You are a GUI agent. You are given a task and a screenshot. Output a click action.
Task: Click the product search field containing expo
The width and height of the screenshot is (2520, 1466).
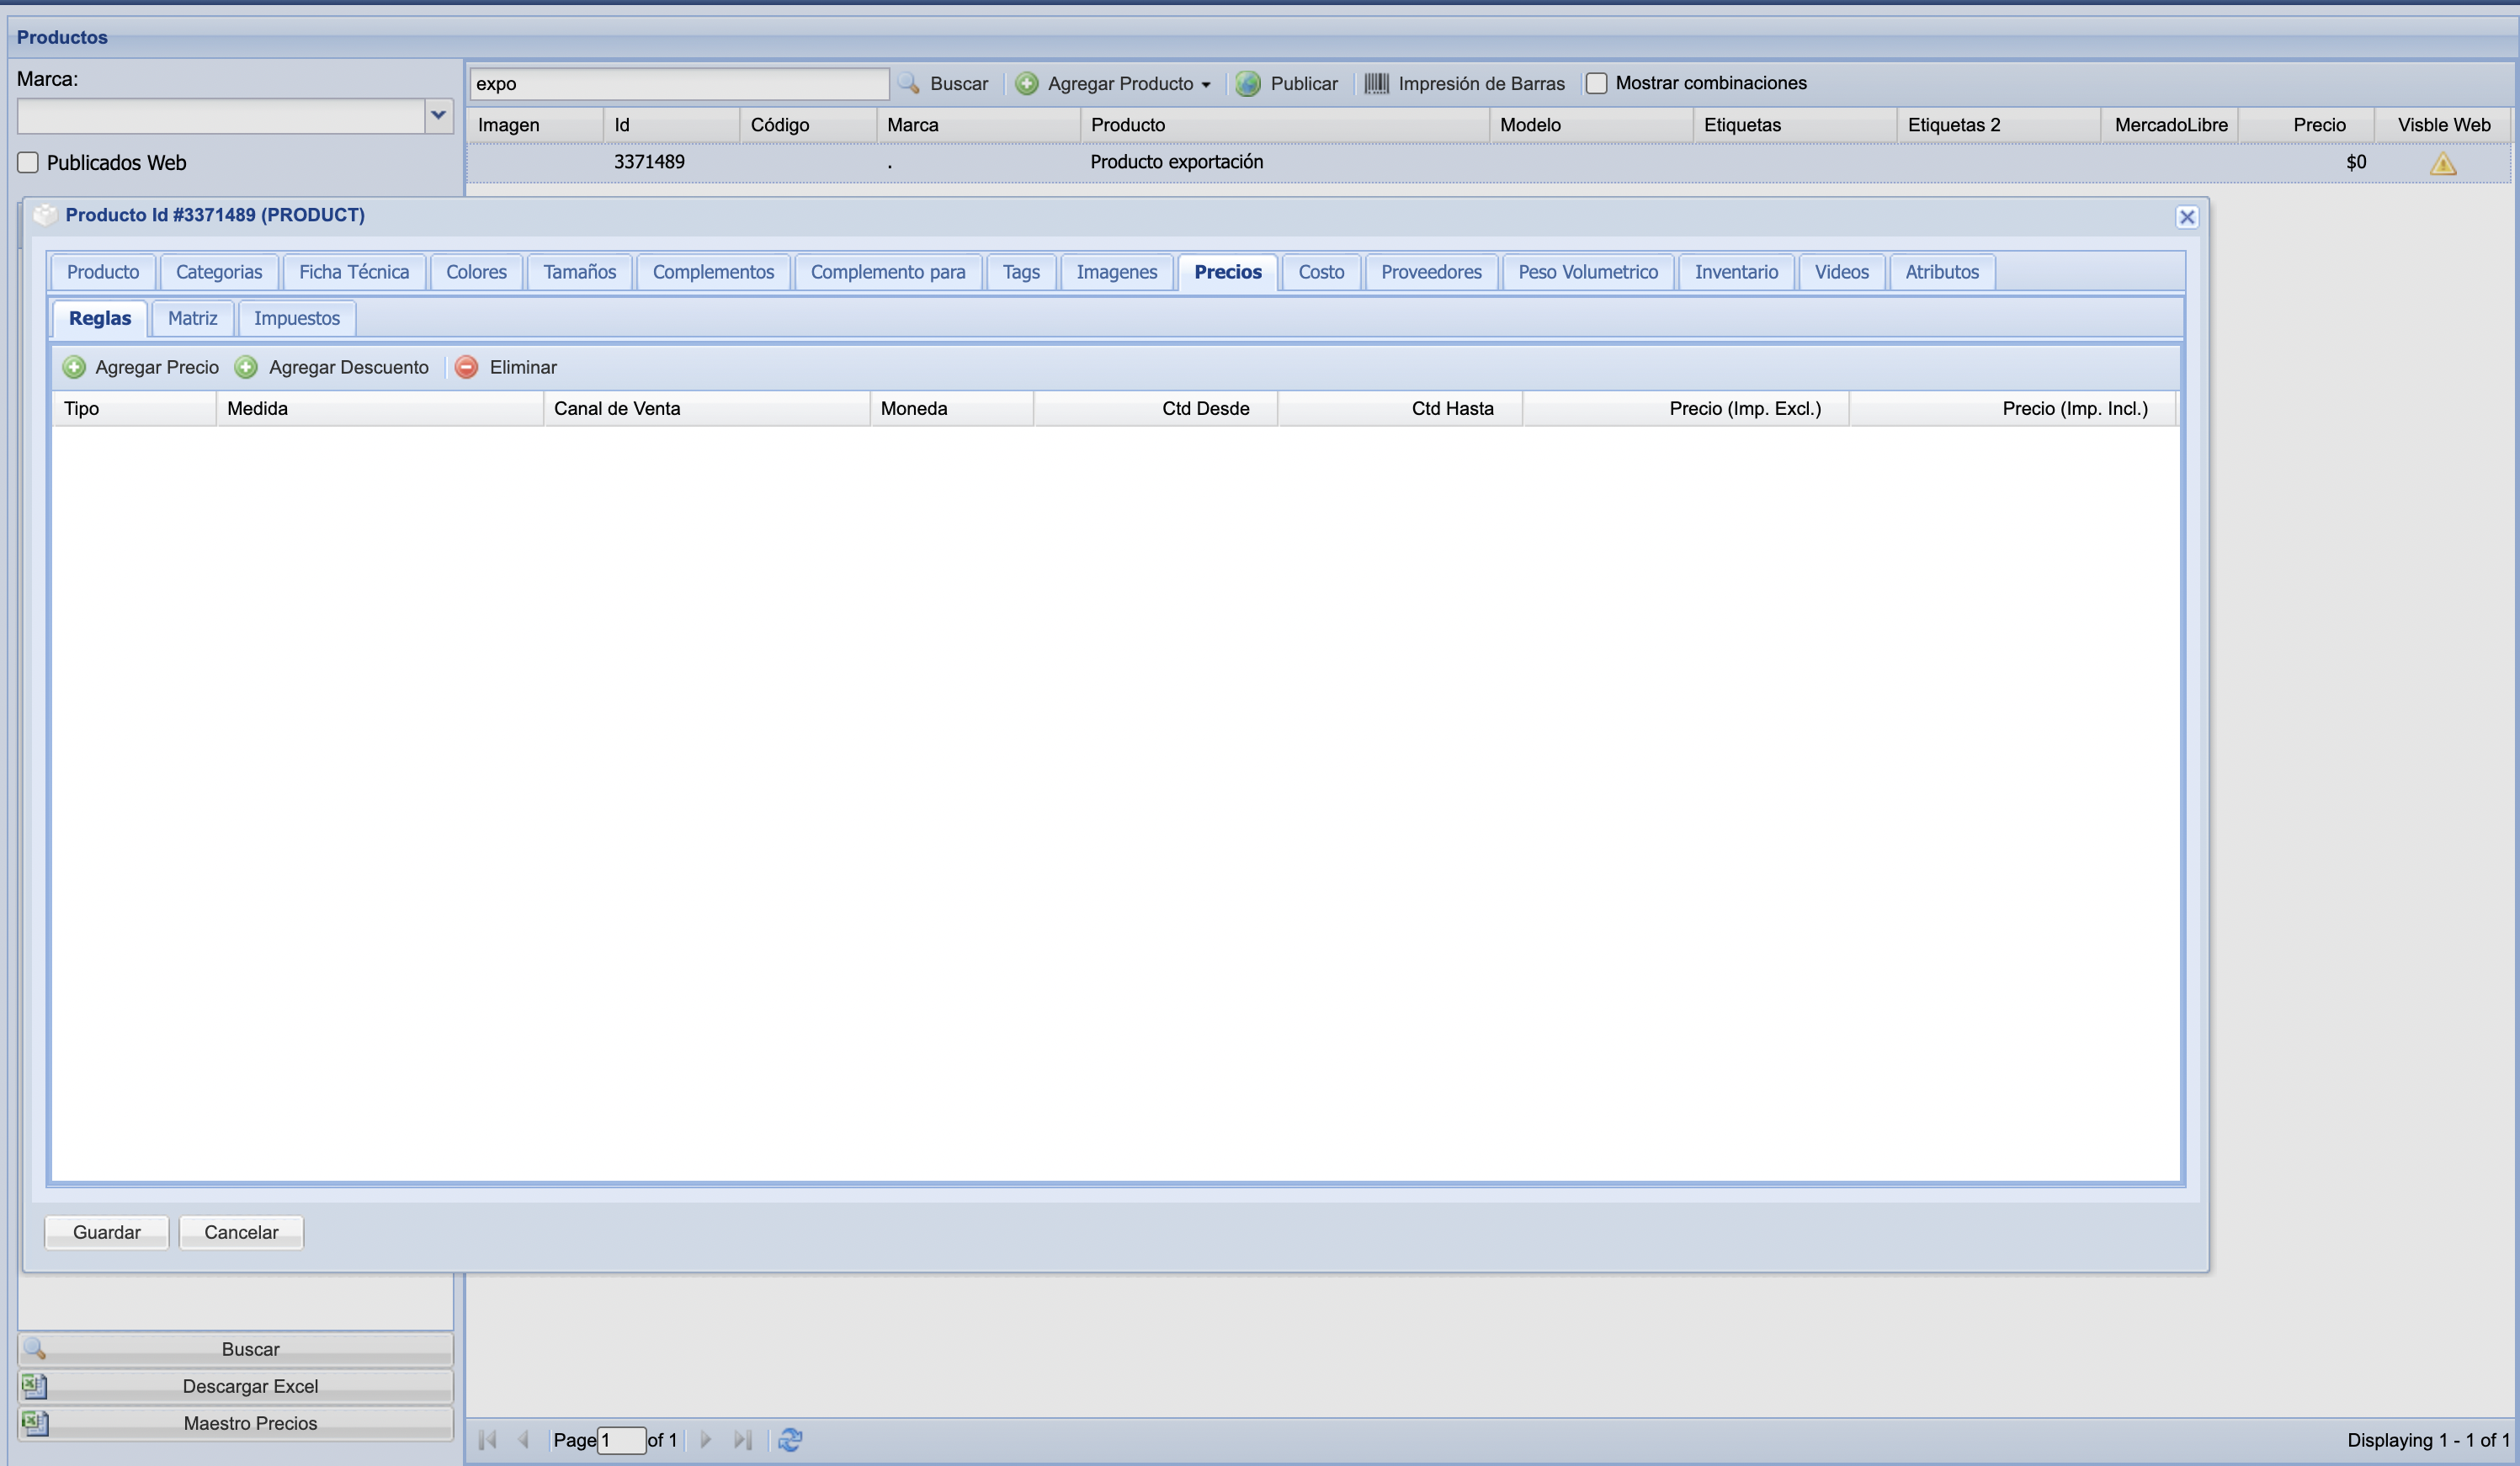678,84
